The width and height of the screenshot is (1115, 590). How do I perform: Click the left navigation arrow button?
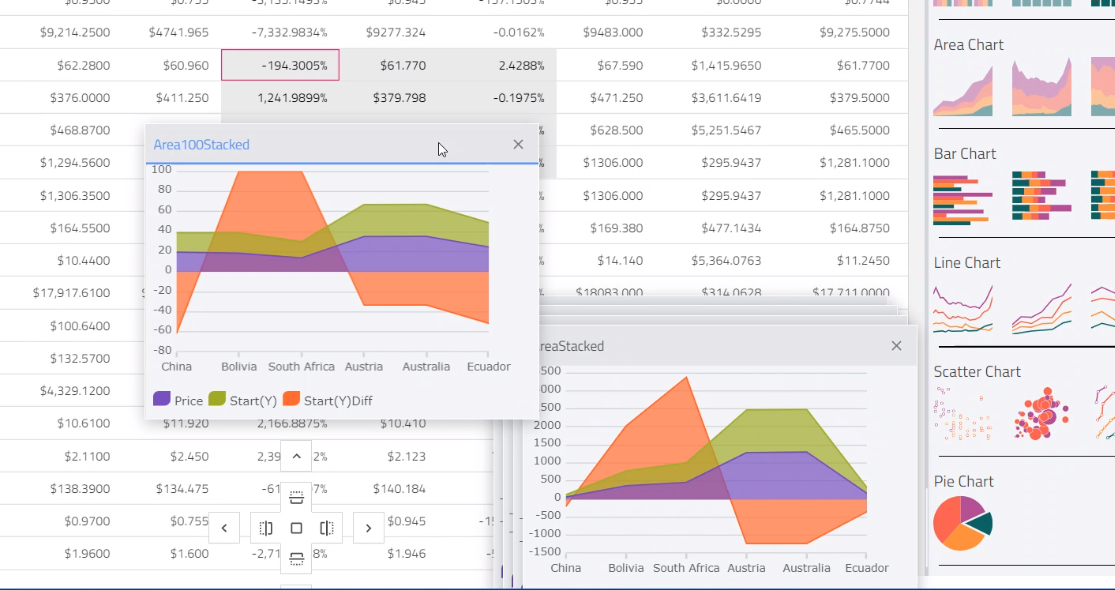(224, 527)
